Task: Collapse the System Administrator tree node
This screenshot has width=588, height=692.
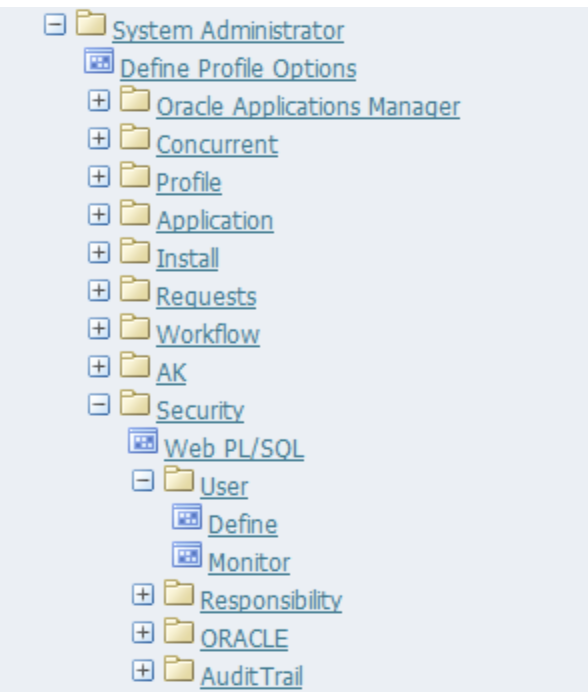Action: (55, 24)
